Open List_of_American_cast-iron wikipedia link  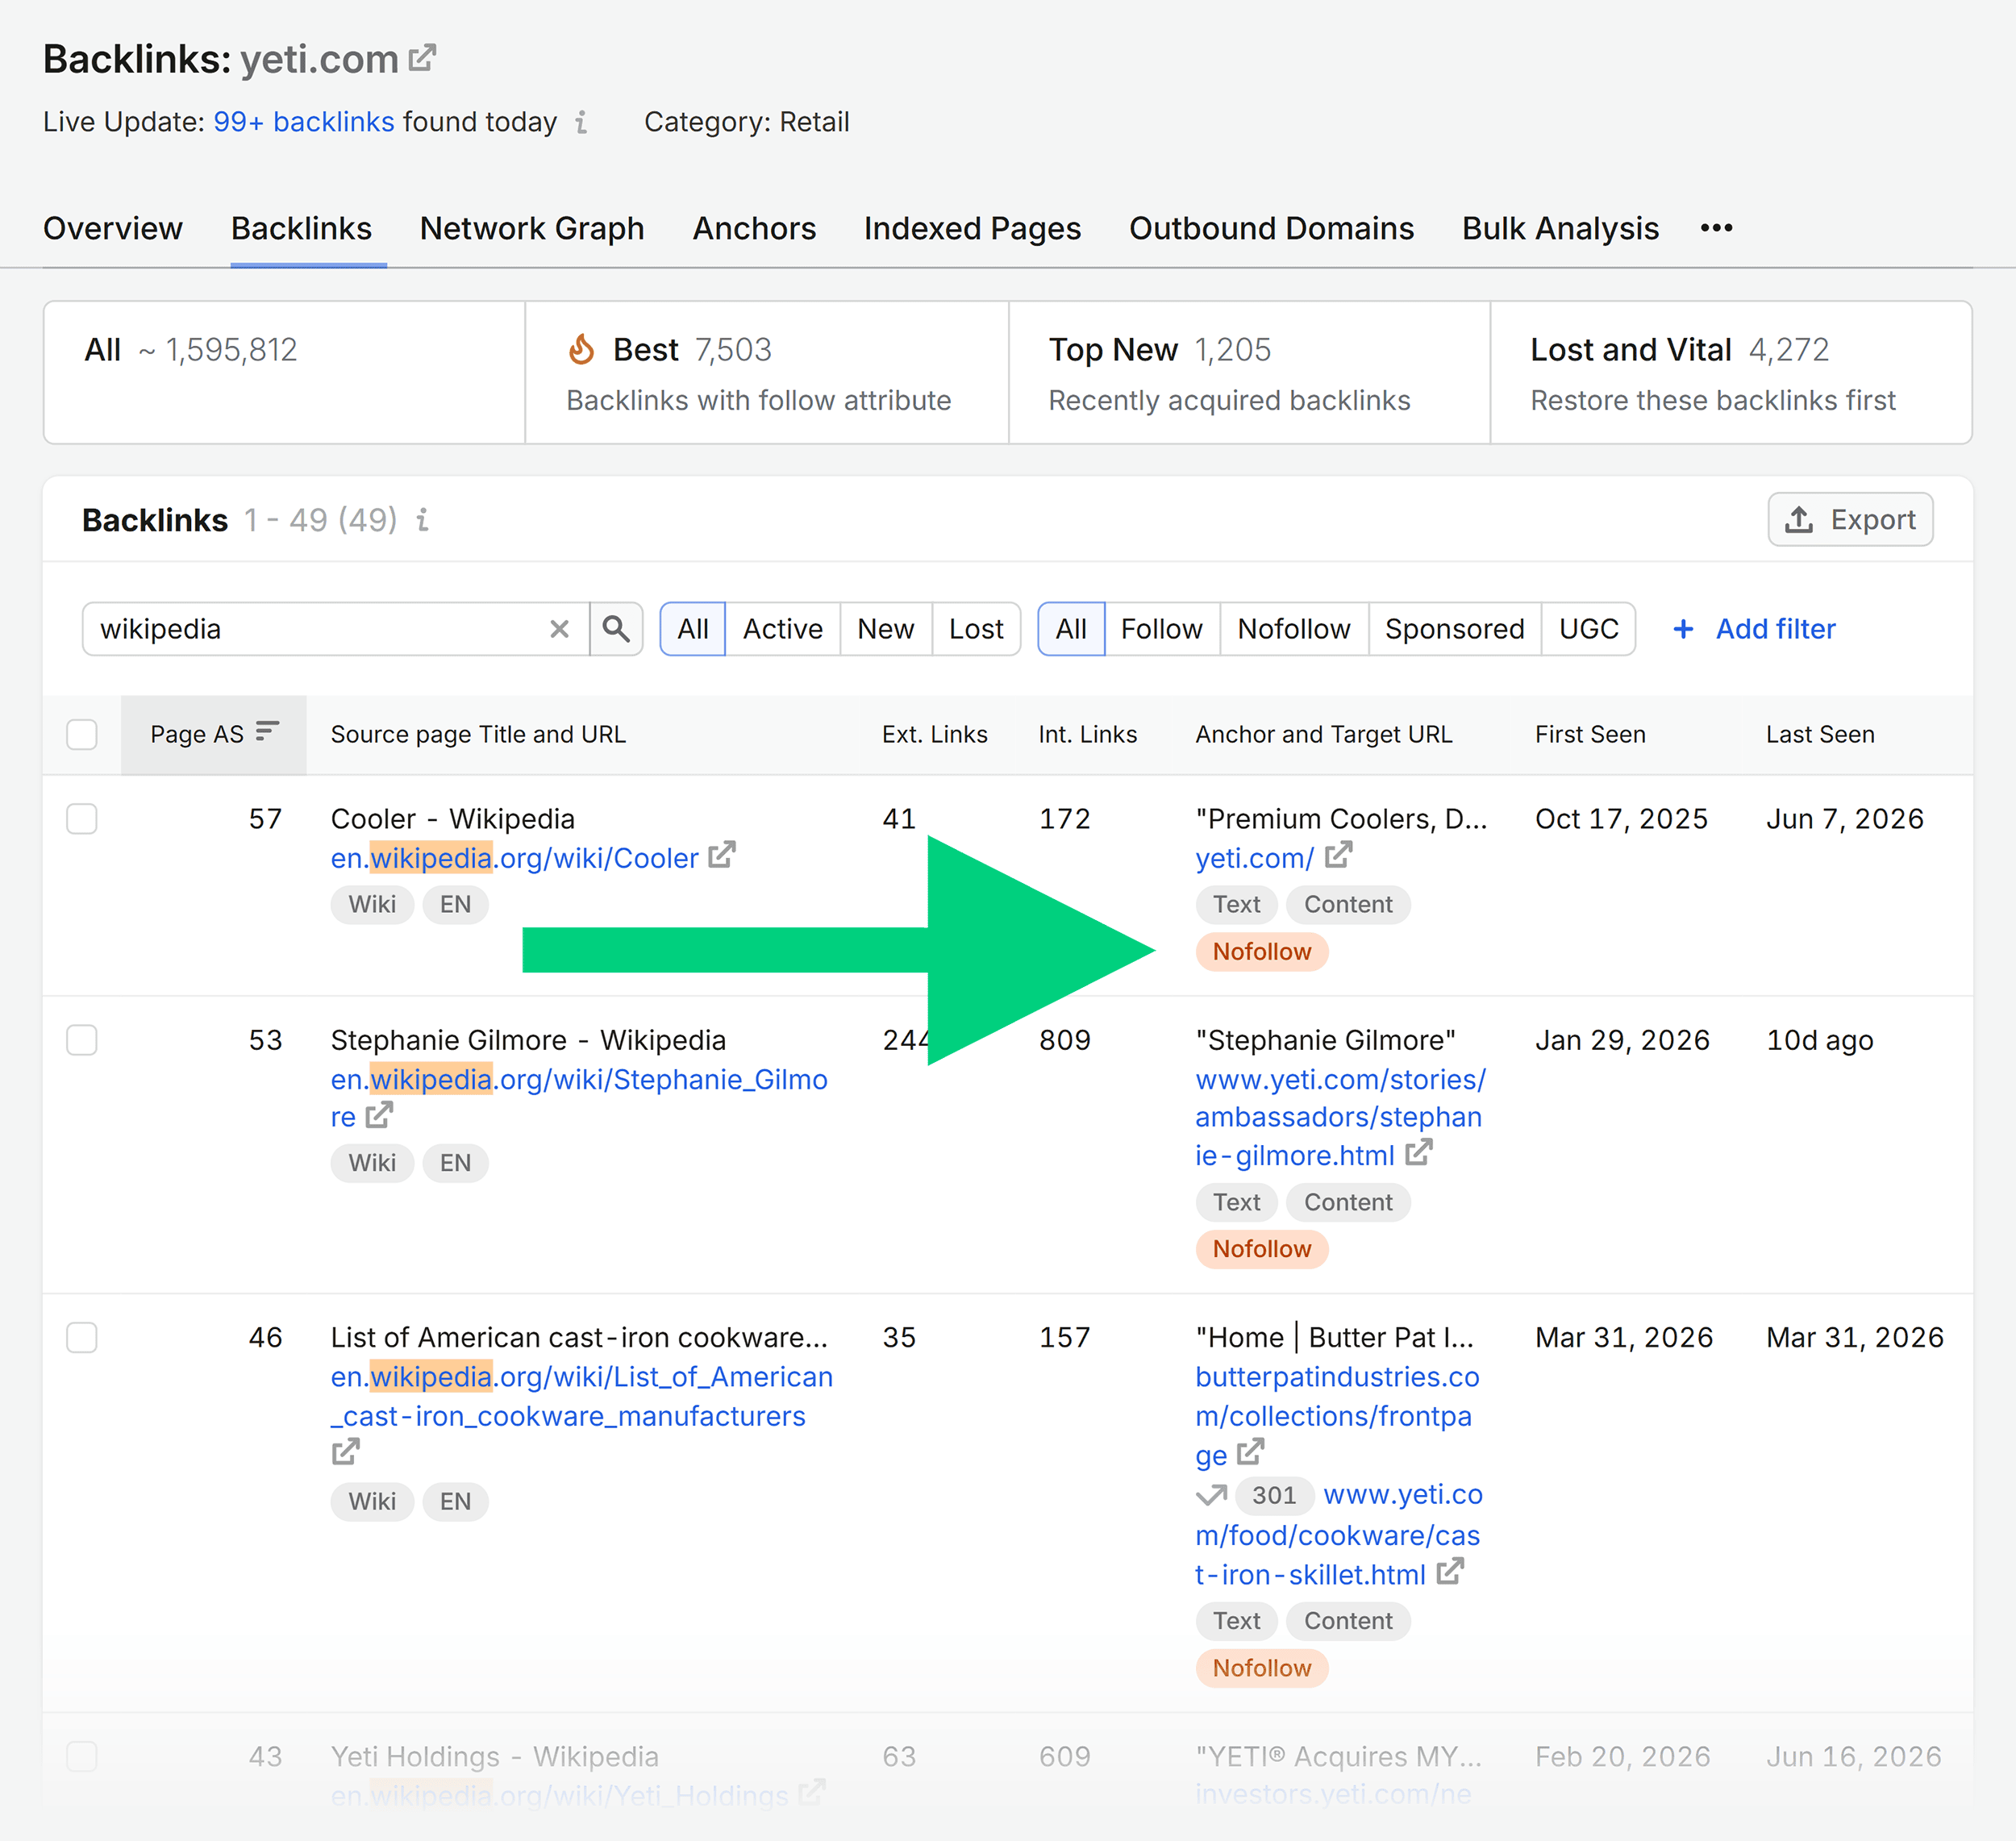(x=582, y=1396)
